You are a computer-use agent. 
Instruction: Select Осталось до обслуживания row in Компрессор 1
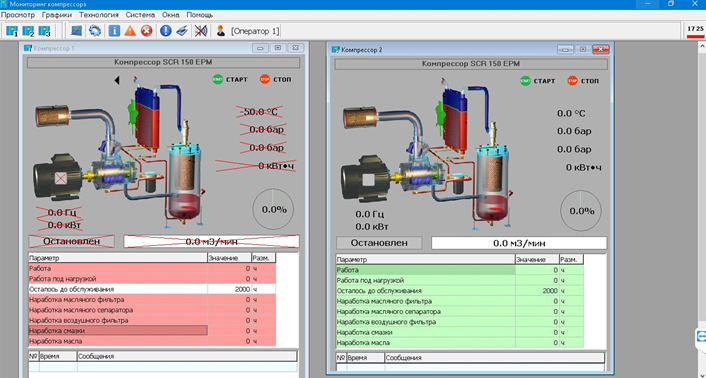click(152, 289)
